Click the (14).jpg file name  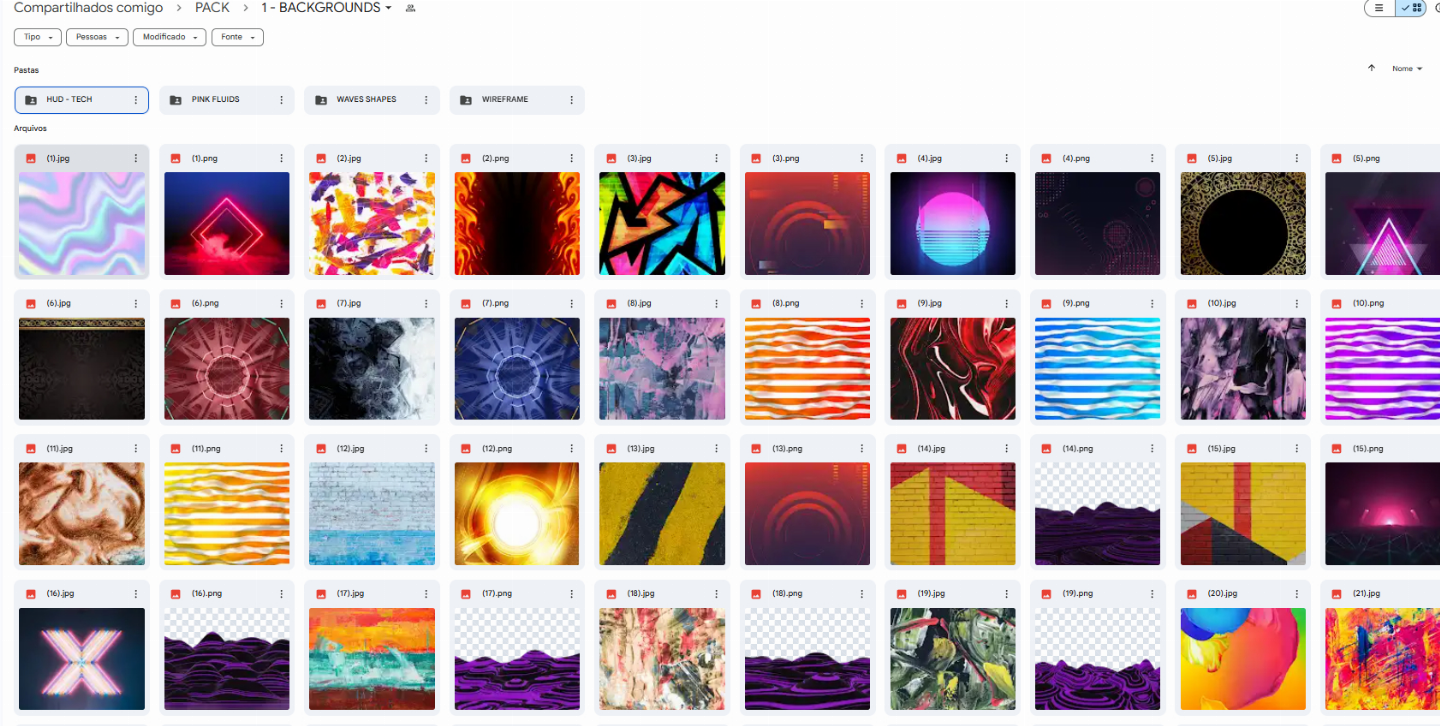click(931, 449)
